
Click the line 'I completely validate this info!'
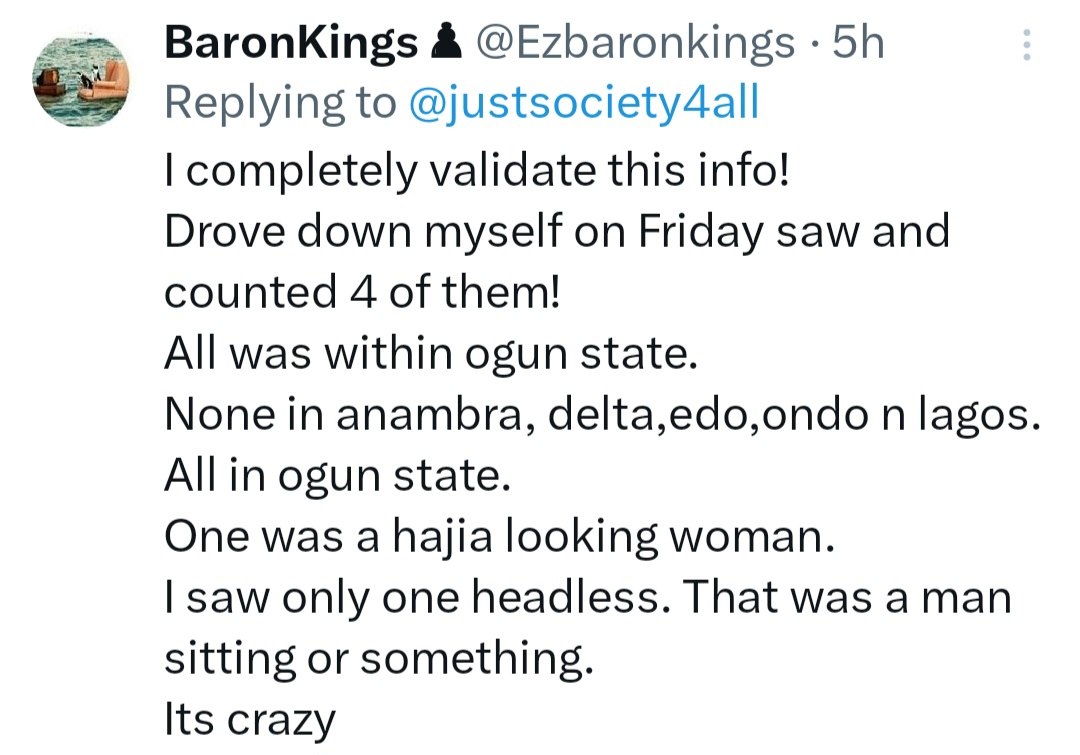pyautogui.click(x=477, y=170)
